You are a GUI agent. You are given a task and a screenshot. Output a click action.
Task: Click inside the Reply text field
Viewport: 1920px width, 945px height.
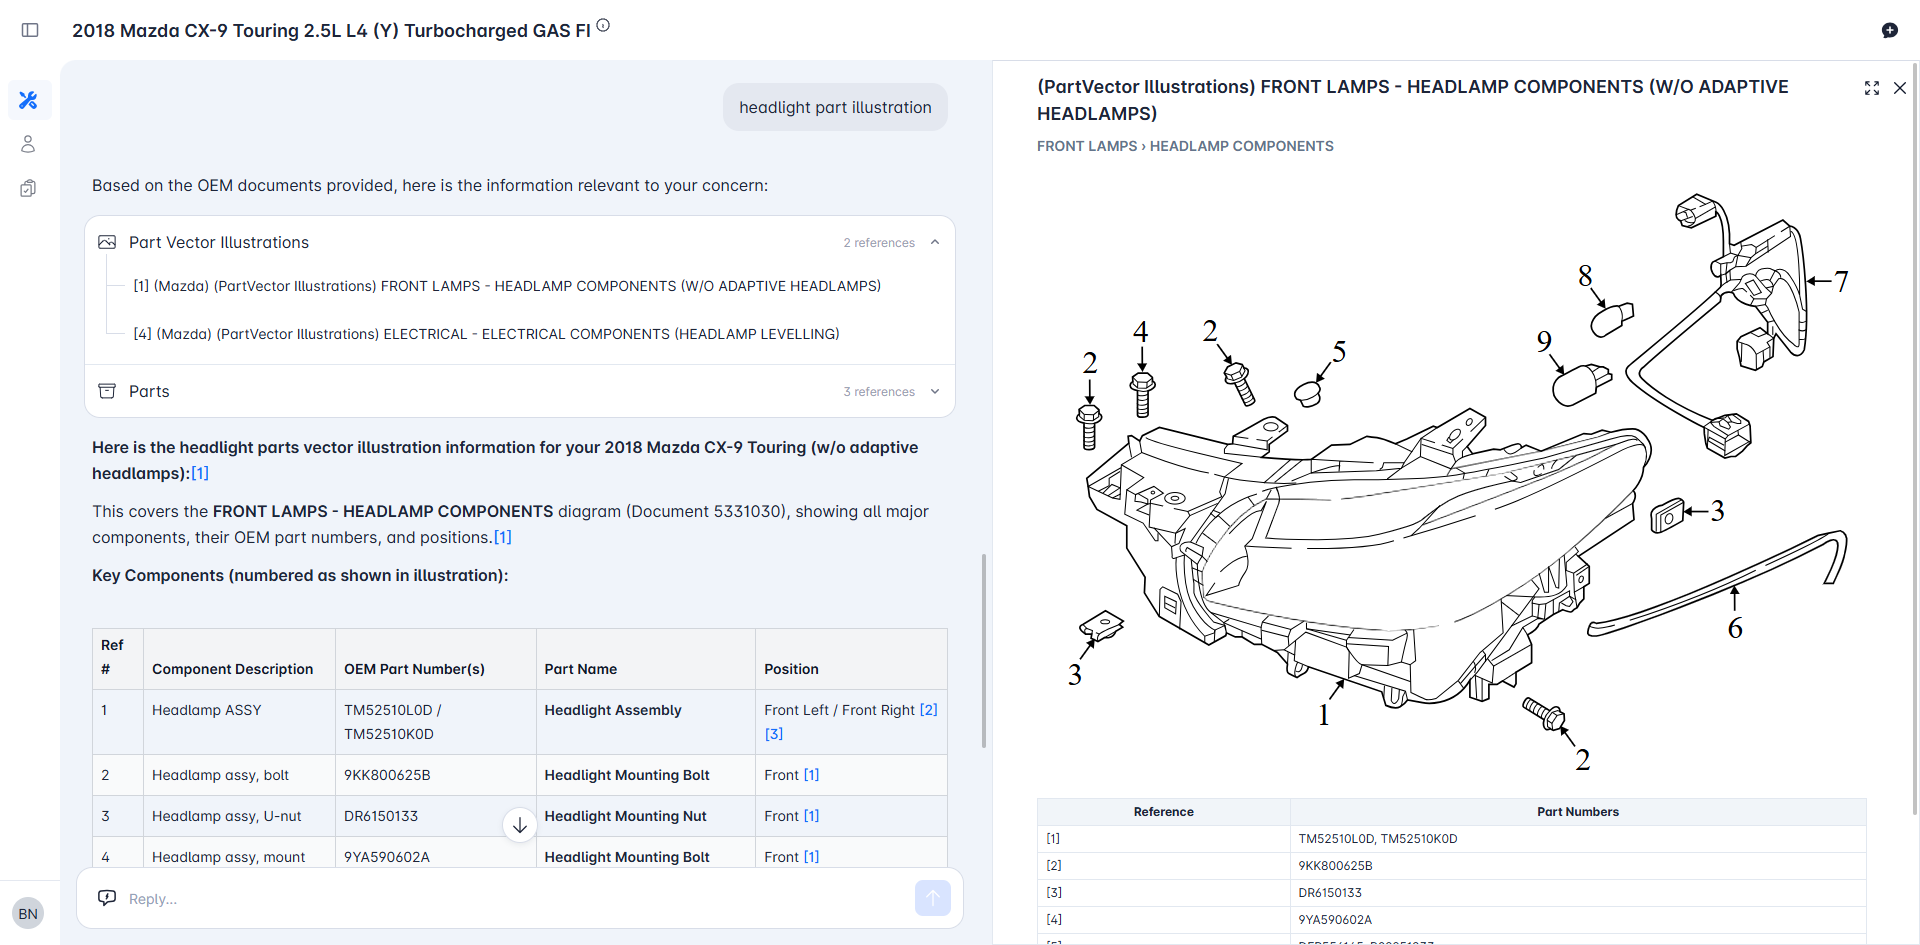(x=400, y=898)
